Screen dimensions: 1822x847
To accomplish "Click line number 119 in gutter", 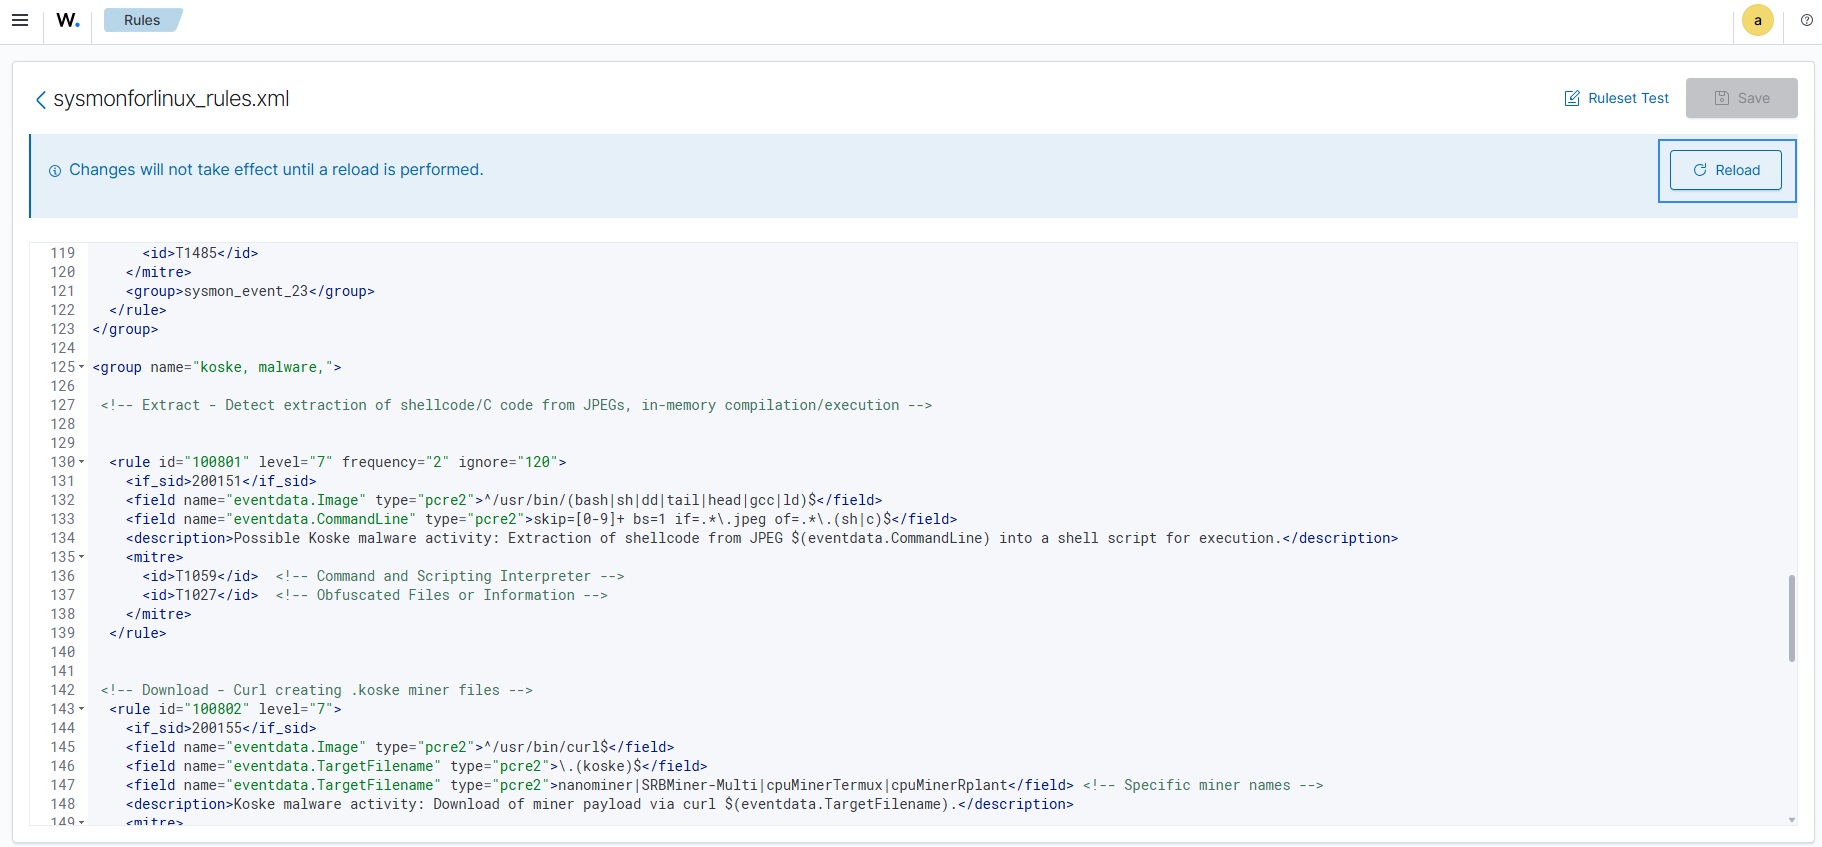I will click(62, 253).
